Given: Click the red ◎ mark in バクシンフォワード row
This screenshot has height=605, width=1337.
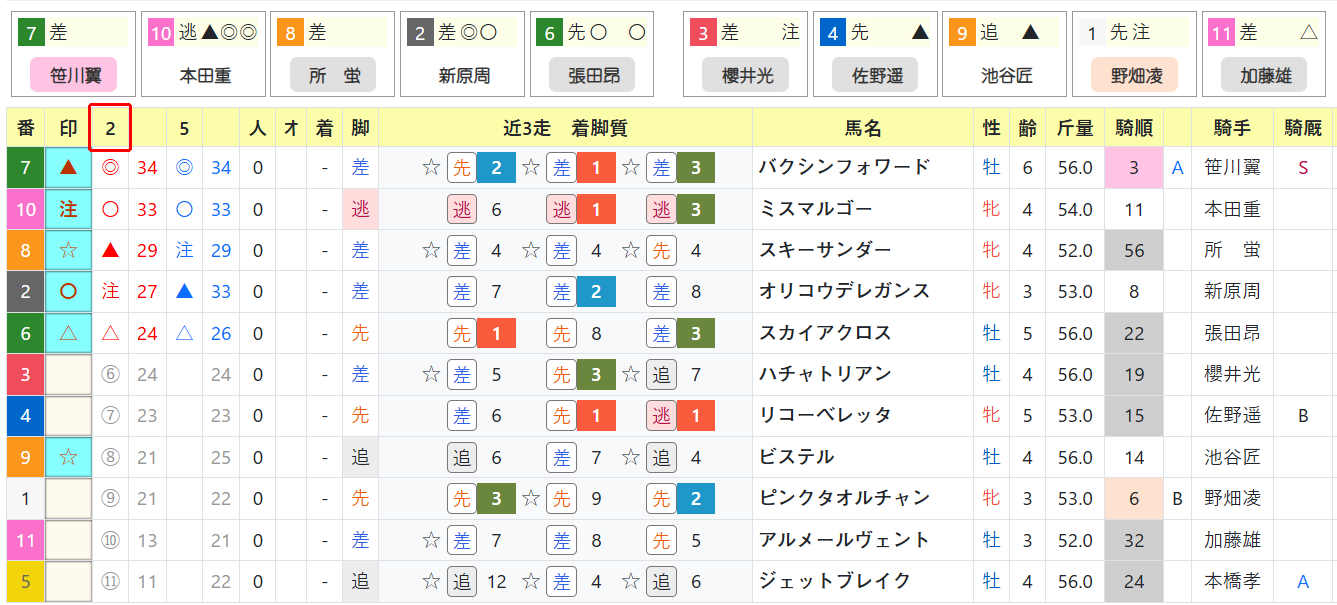Looking at the screenshot, I should point(110,167).
